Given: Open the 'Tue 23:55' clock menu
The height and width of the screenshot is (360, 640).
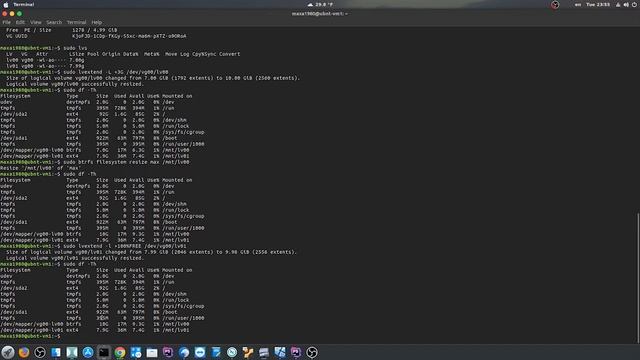Looking at the screenshot, I should coord(598,4).
